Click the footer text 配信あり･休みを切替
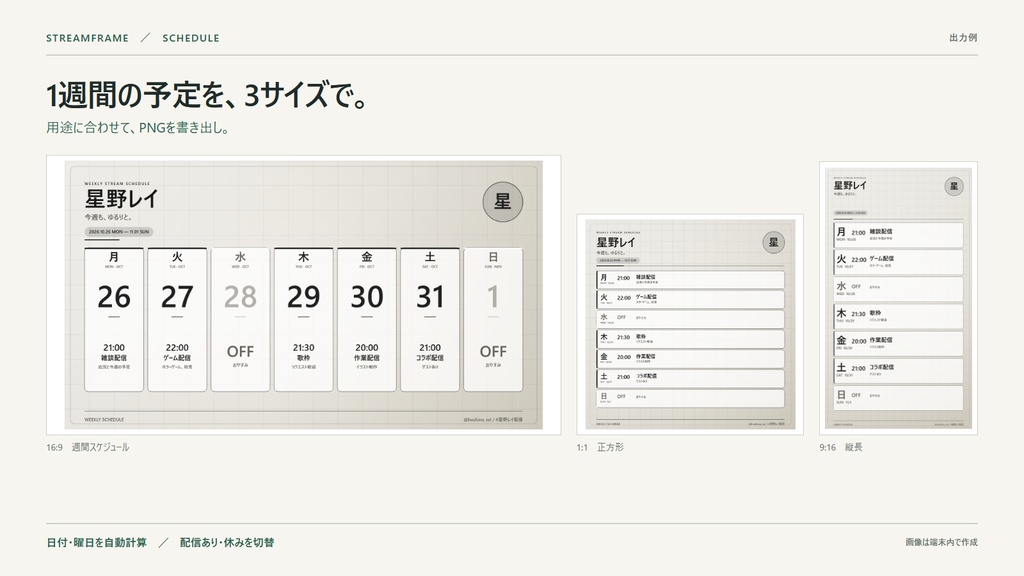Image resolution: width=1024 pixels, height=576 pixels. click(x=227, y=543)
